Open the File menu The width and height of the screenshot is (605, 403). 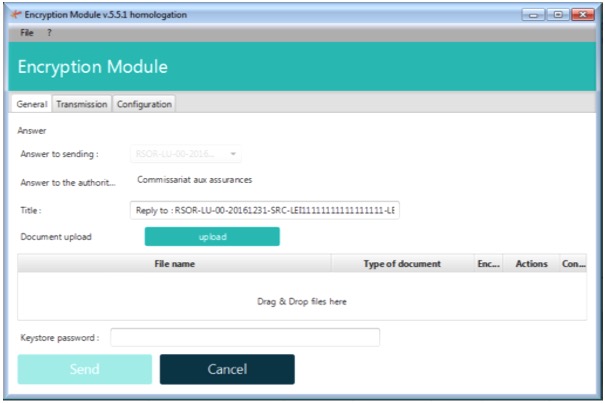(27, 33)
